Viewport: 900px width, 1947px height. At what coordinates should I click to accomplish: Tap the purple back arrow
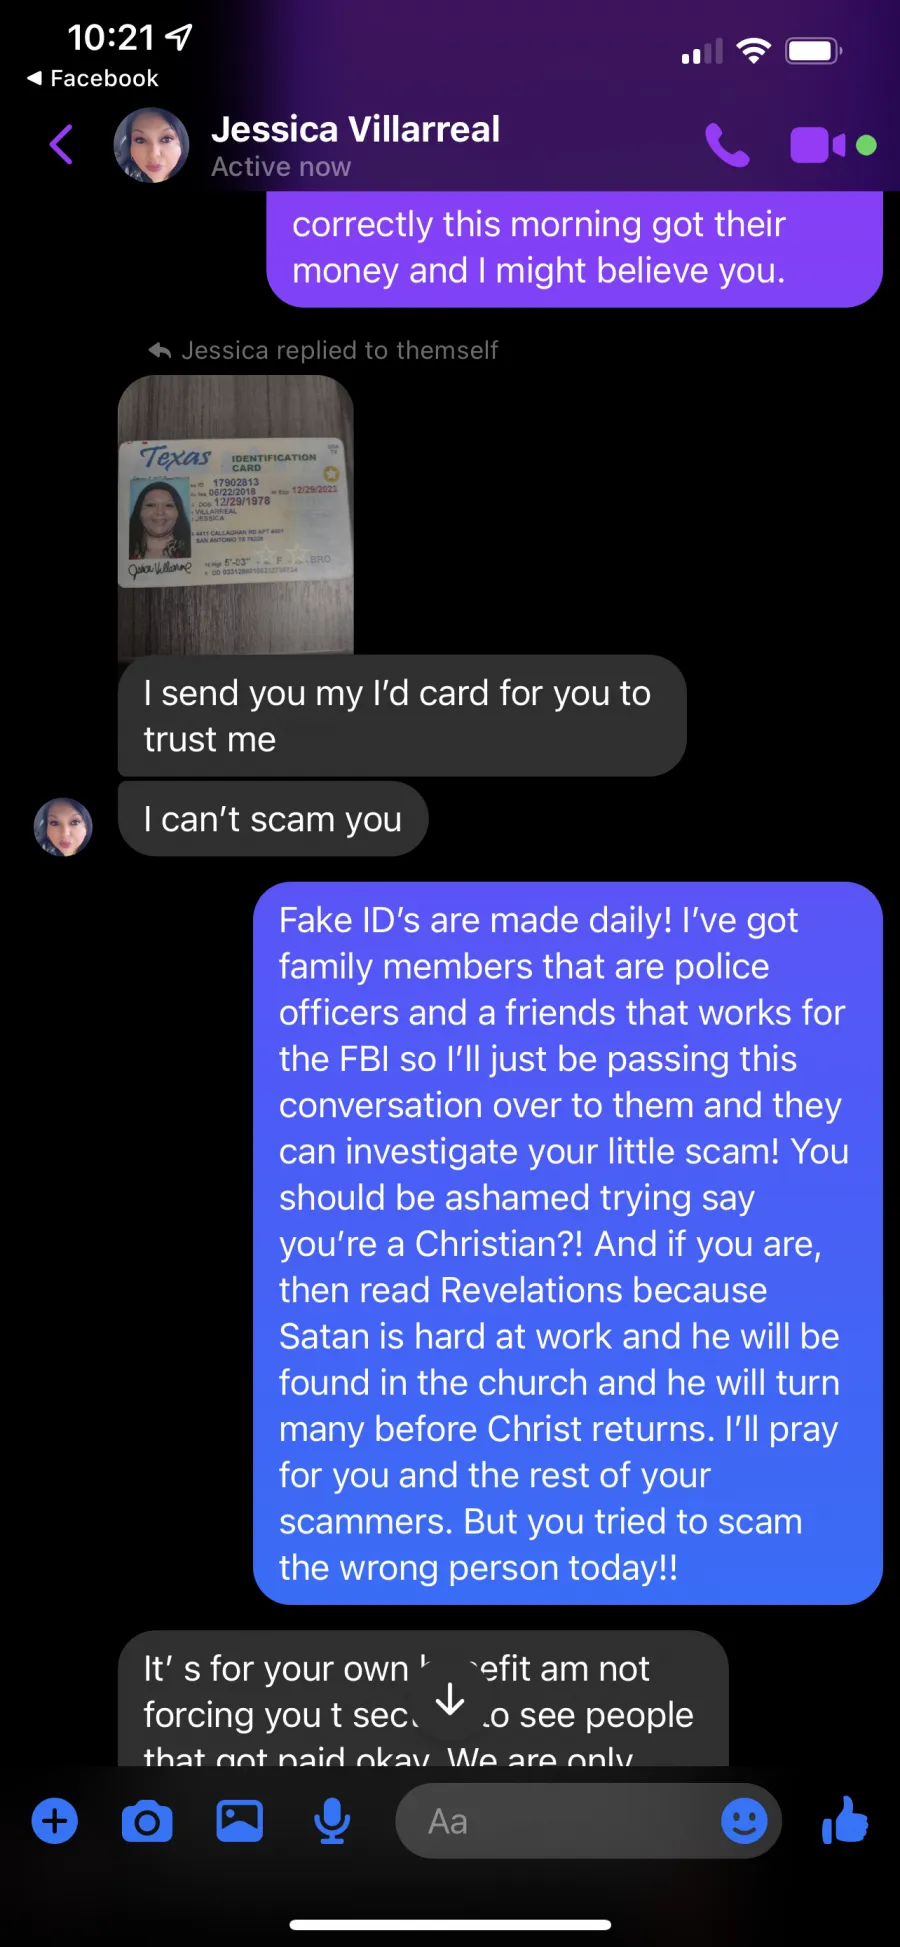[x=62, y=145]
